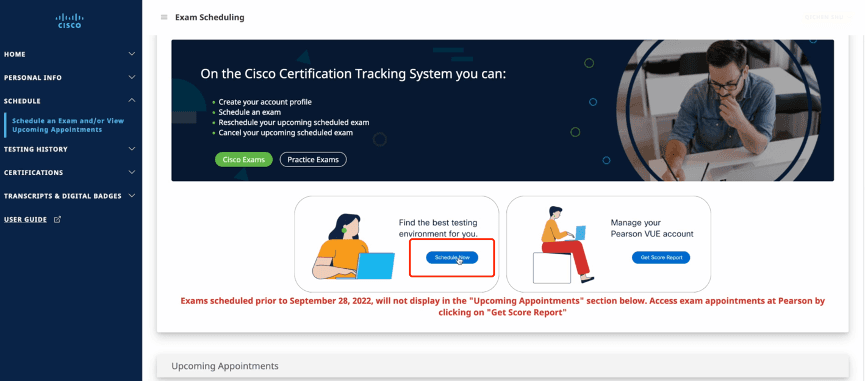This screenshot has width=866, height=381.
Task: Click banner heading 'On the Cisco Certification Tracking System'
Action: pyautogui.click(x=353, y=74)
